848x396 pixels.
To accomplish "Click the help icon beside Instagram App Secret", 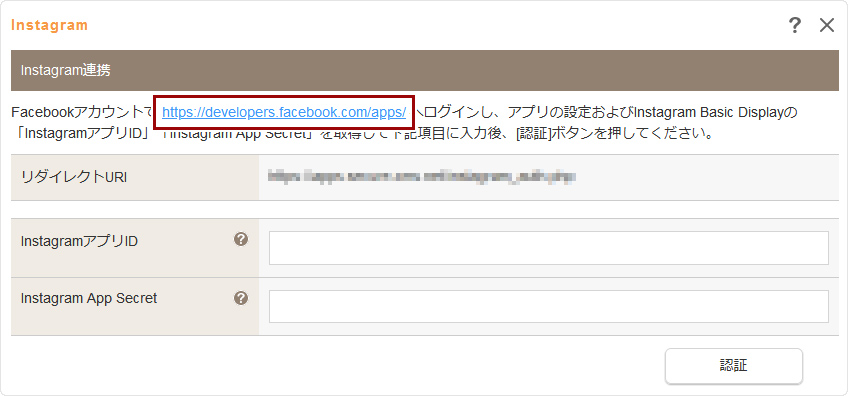I will tap(241, 298).
